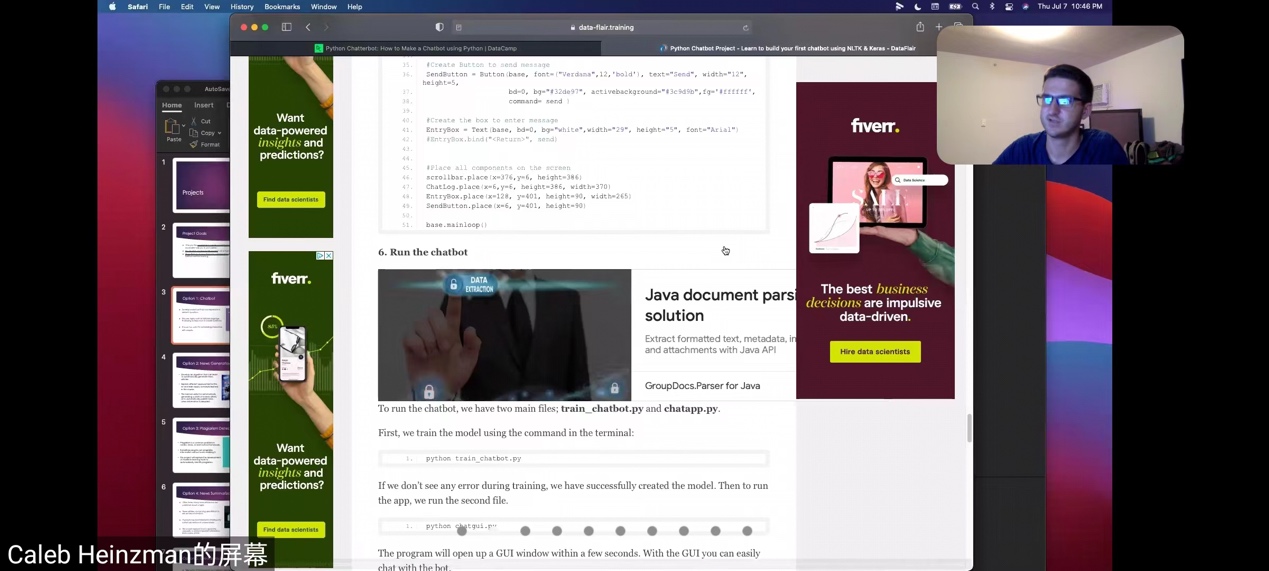
Task: Reload the data-flair.training page
Action: pyautogui.click(x=745, y=27)
